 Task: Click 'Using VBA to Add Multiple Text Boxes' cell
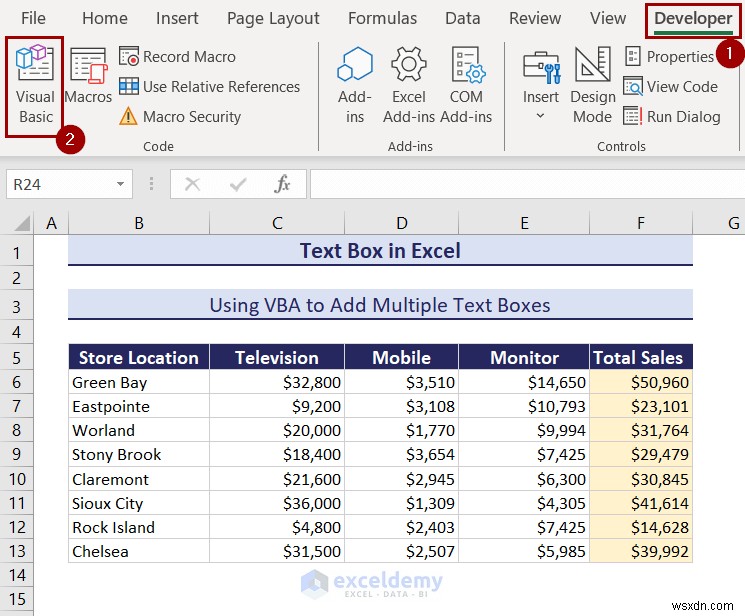[380, 305]
